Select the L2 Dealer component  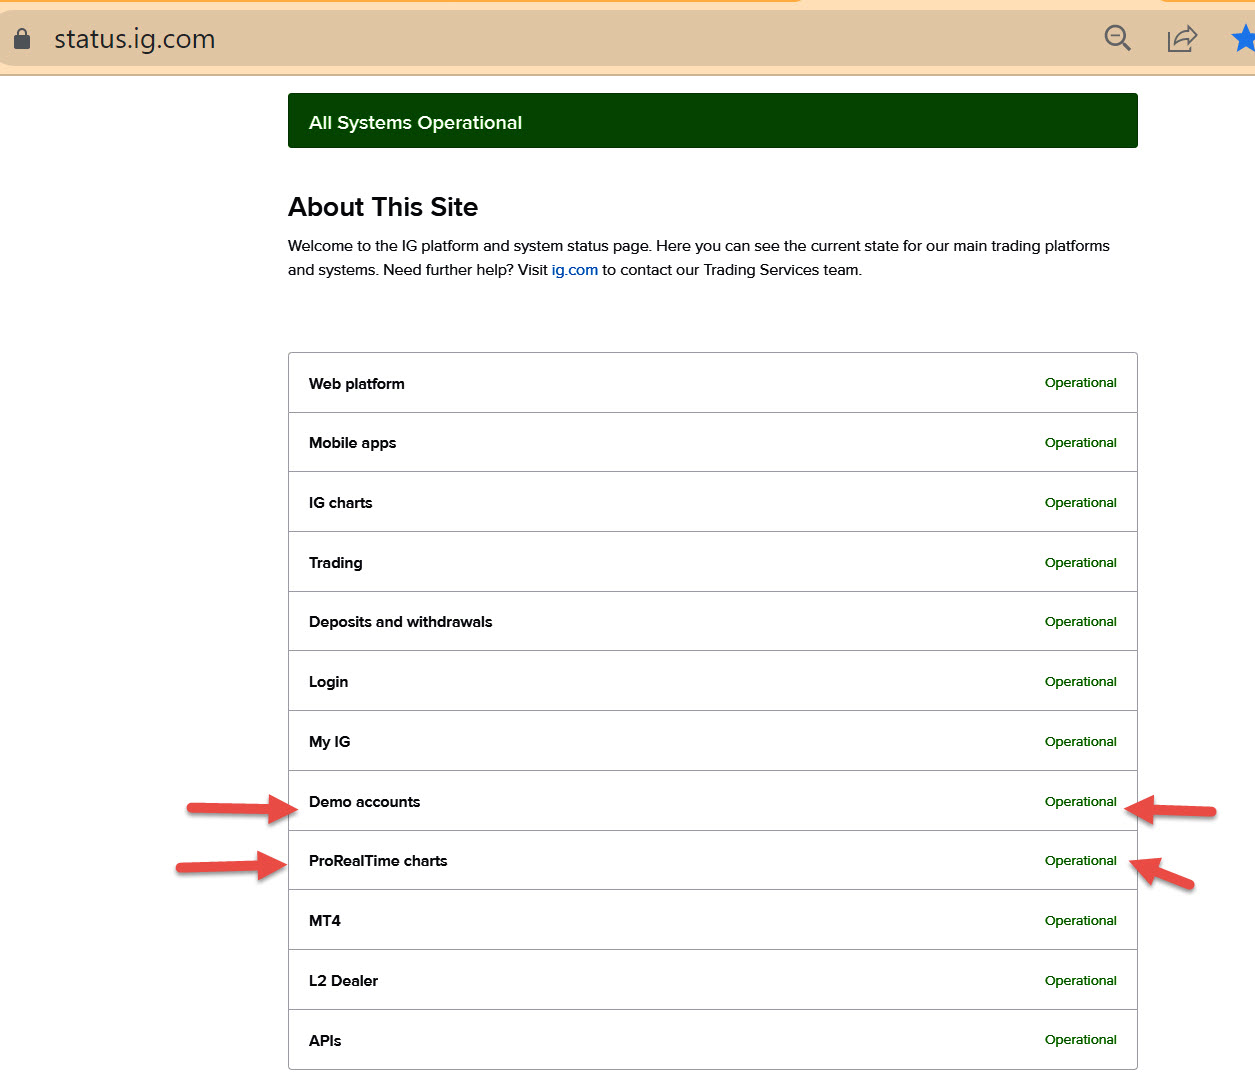344,981
